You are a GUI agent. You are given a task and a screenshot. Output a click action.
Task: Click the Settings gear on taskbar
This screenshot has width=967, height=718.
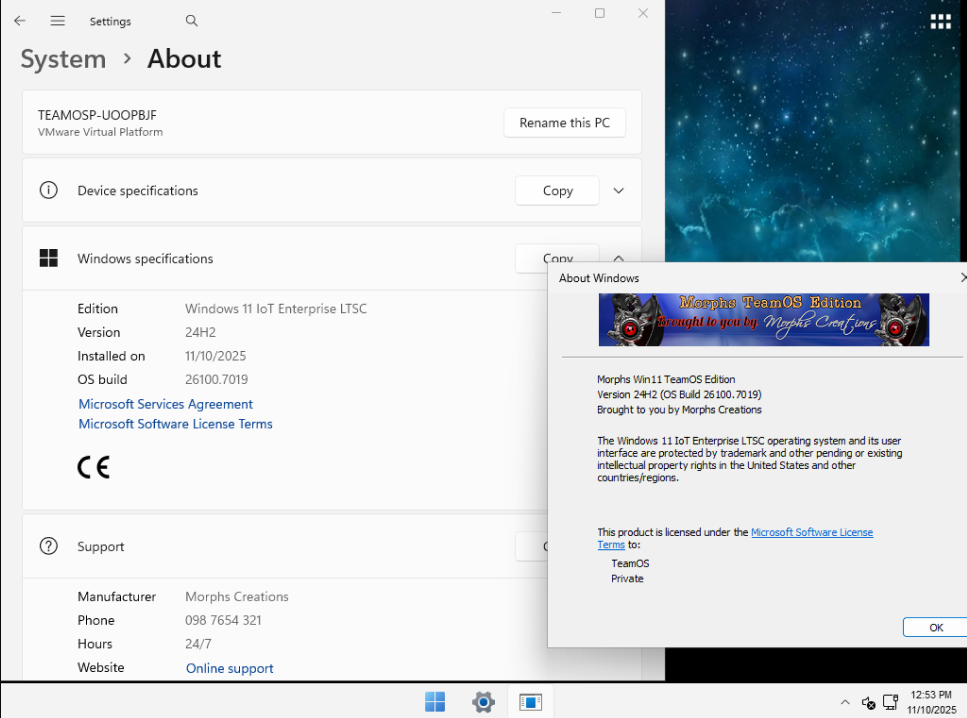[x=483, y=702]
